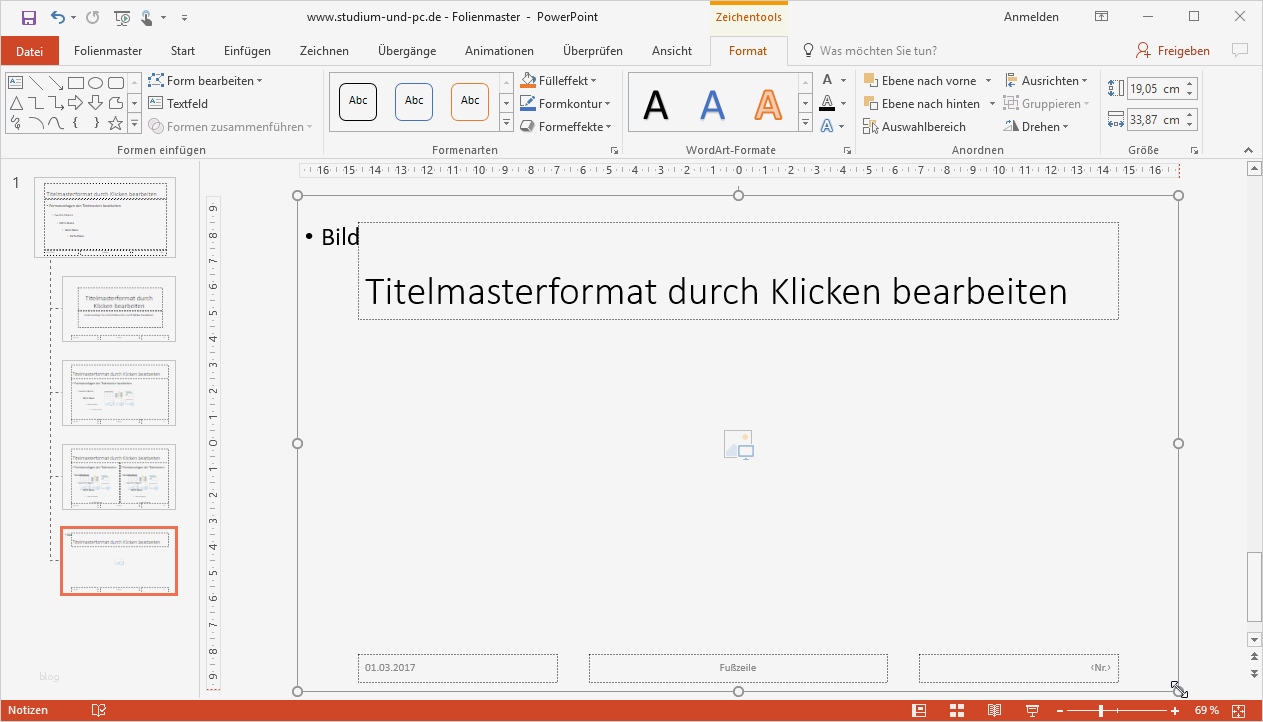Click Anmelden in the title bar
The height and width of the screenshot is (722, 1263).
(x=1031, y=16)
